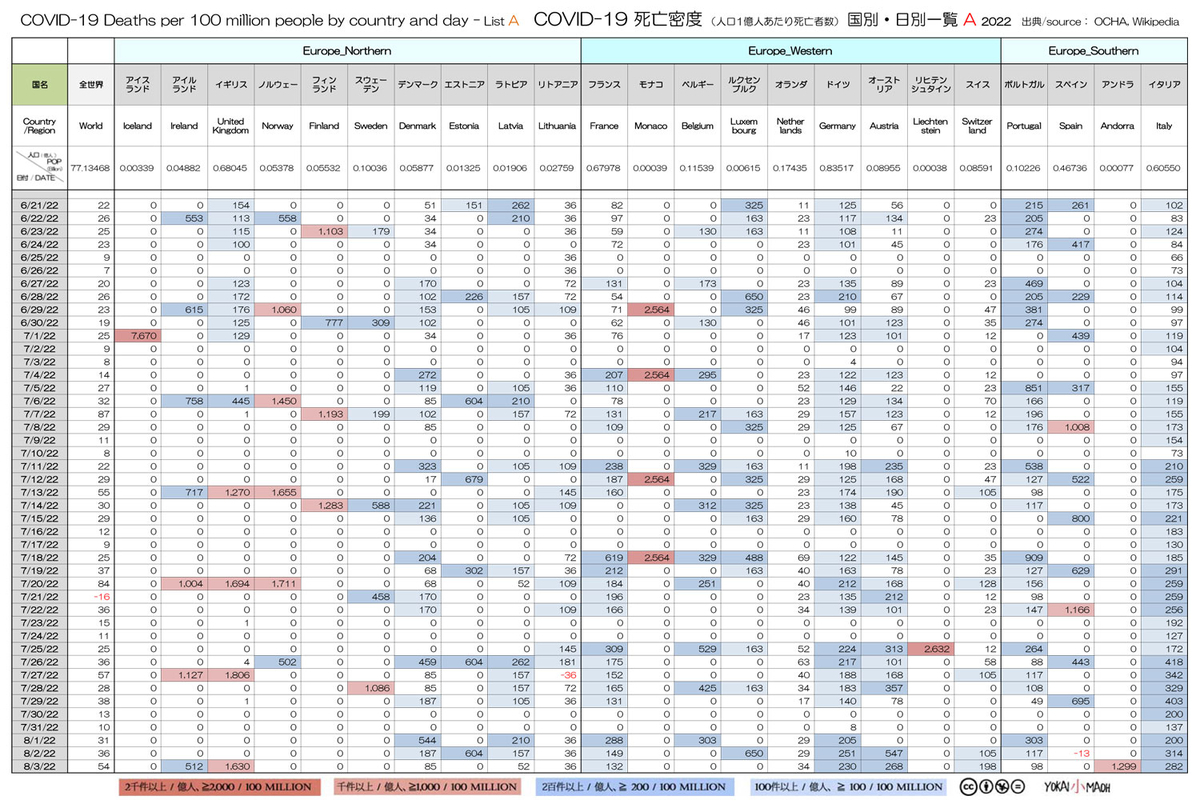Click Liechtenstein's 2,632 cell
The width and height of the screenshot is (1200, 804).
[930, 647]
